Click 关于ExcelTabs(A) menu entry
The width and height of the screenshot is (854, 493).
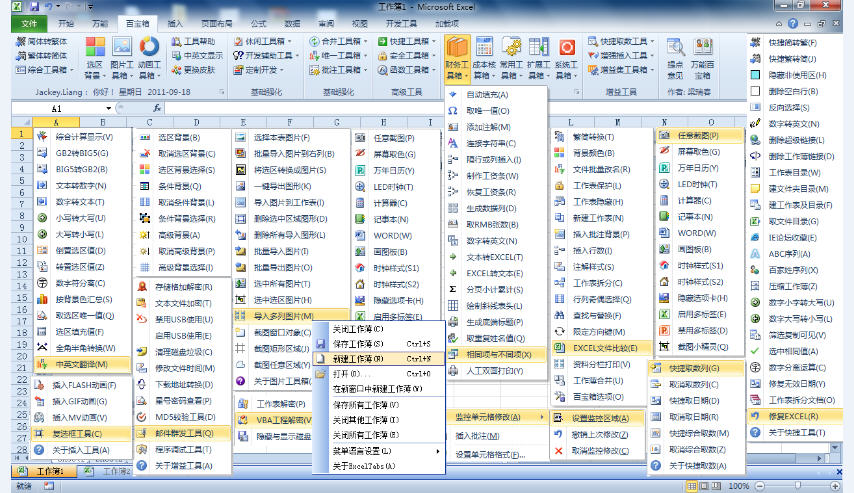pyautogui.click(x=380, y=466)
